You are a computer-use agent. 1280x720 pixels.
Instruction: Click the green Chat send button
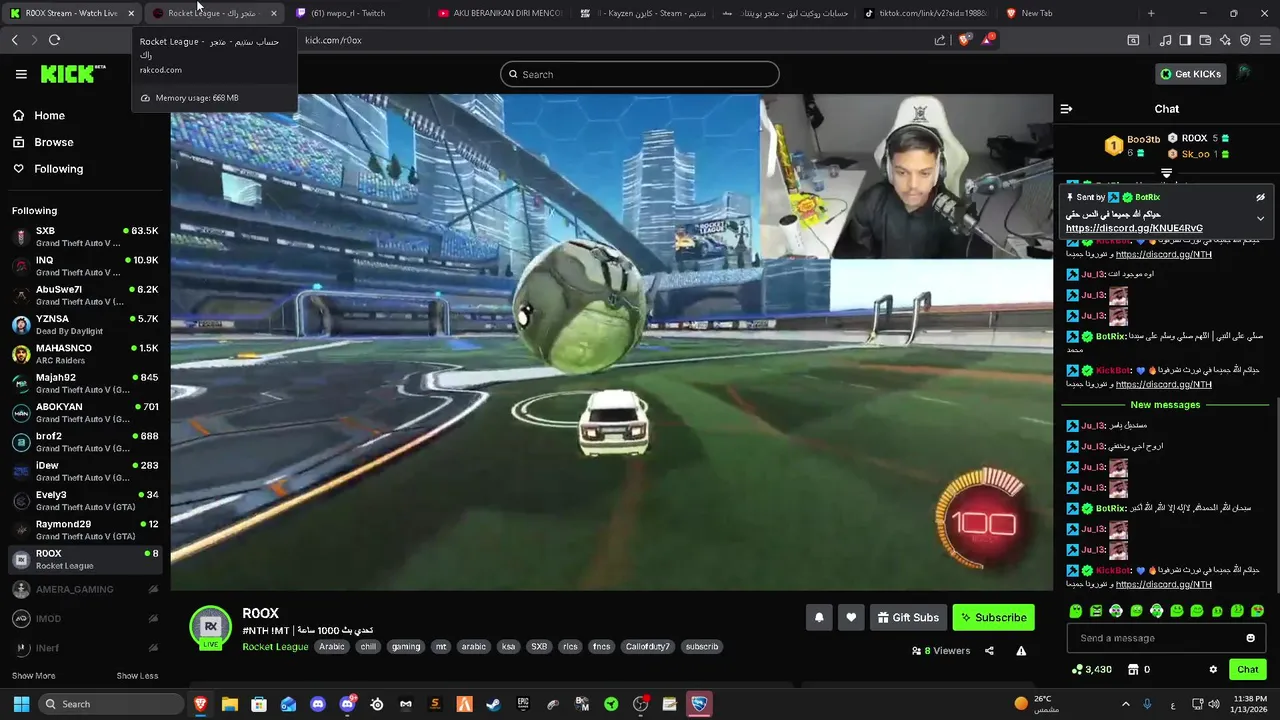(1247, 670)
